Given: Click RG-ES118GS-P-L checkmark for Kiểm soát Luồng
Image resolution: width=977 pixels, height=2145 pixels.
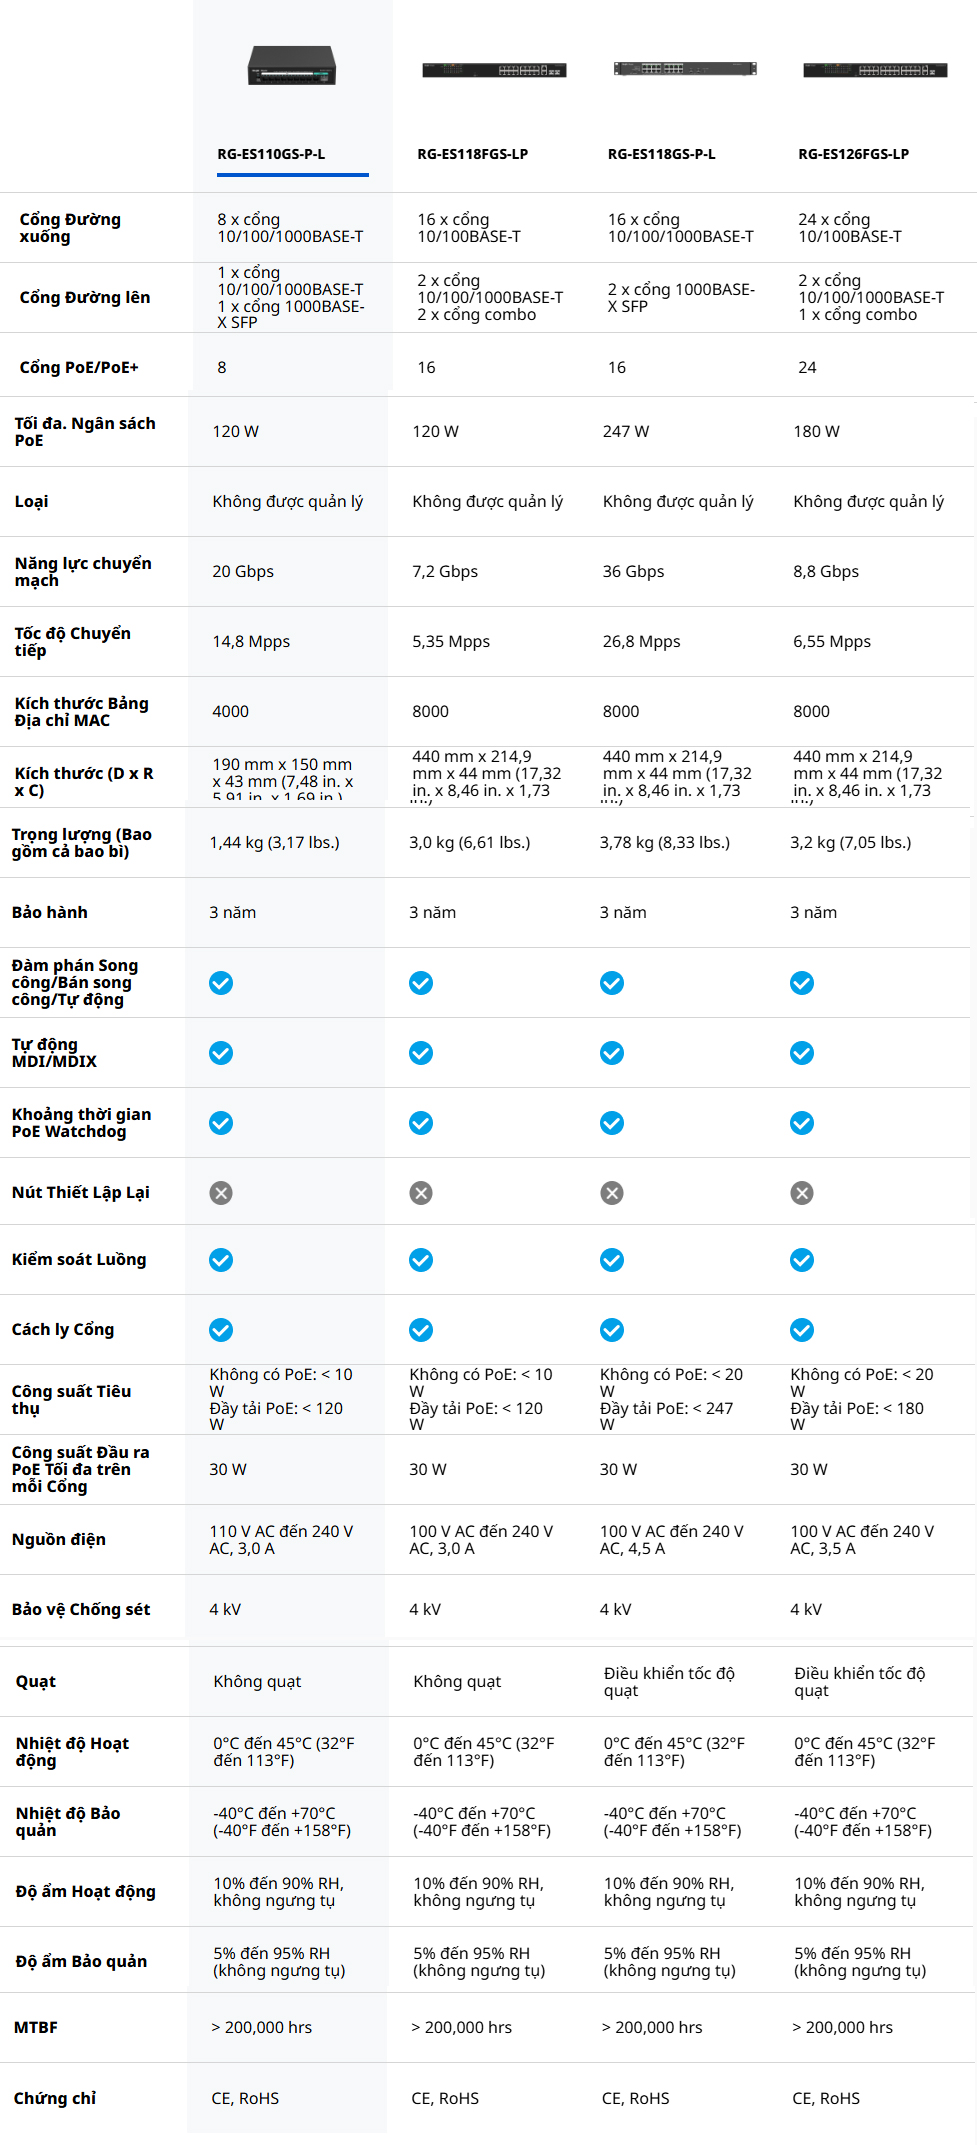Looking at the screenshot, I should tap(612, 1260).
